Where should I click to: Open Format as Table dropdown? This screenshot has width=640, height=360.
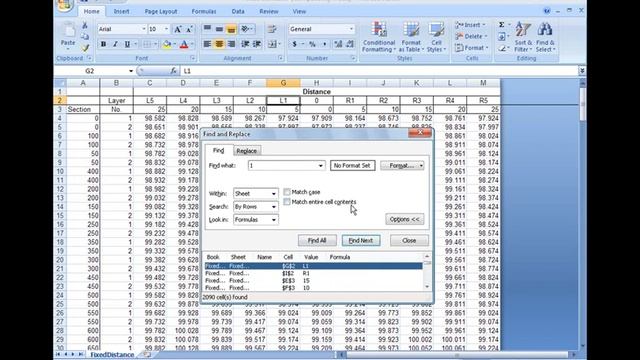tap(411, 37)
